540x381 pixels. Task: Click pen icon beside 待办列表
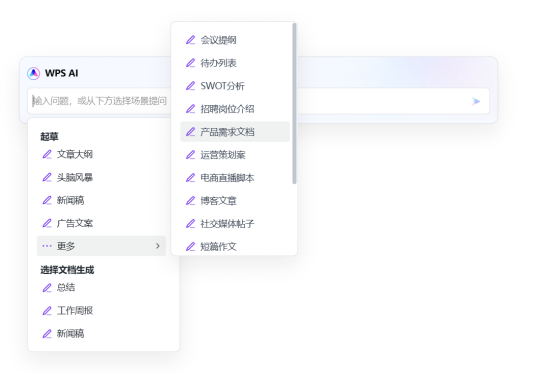pos(190,63)
